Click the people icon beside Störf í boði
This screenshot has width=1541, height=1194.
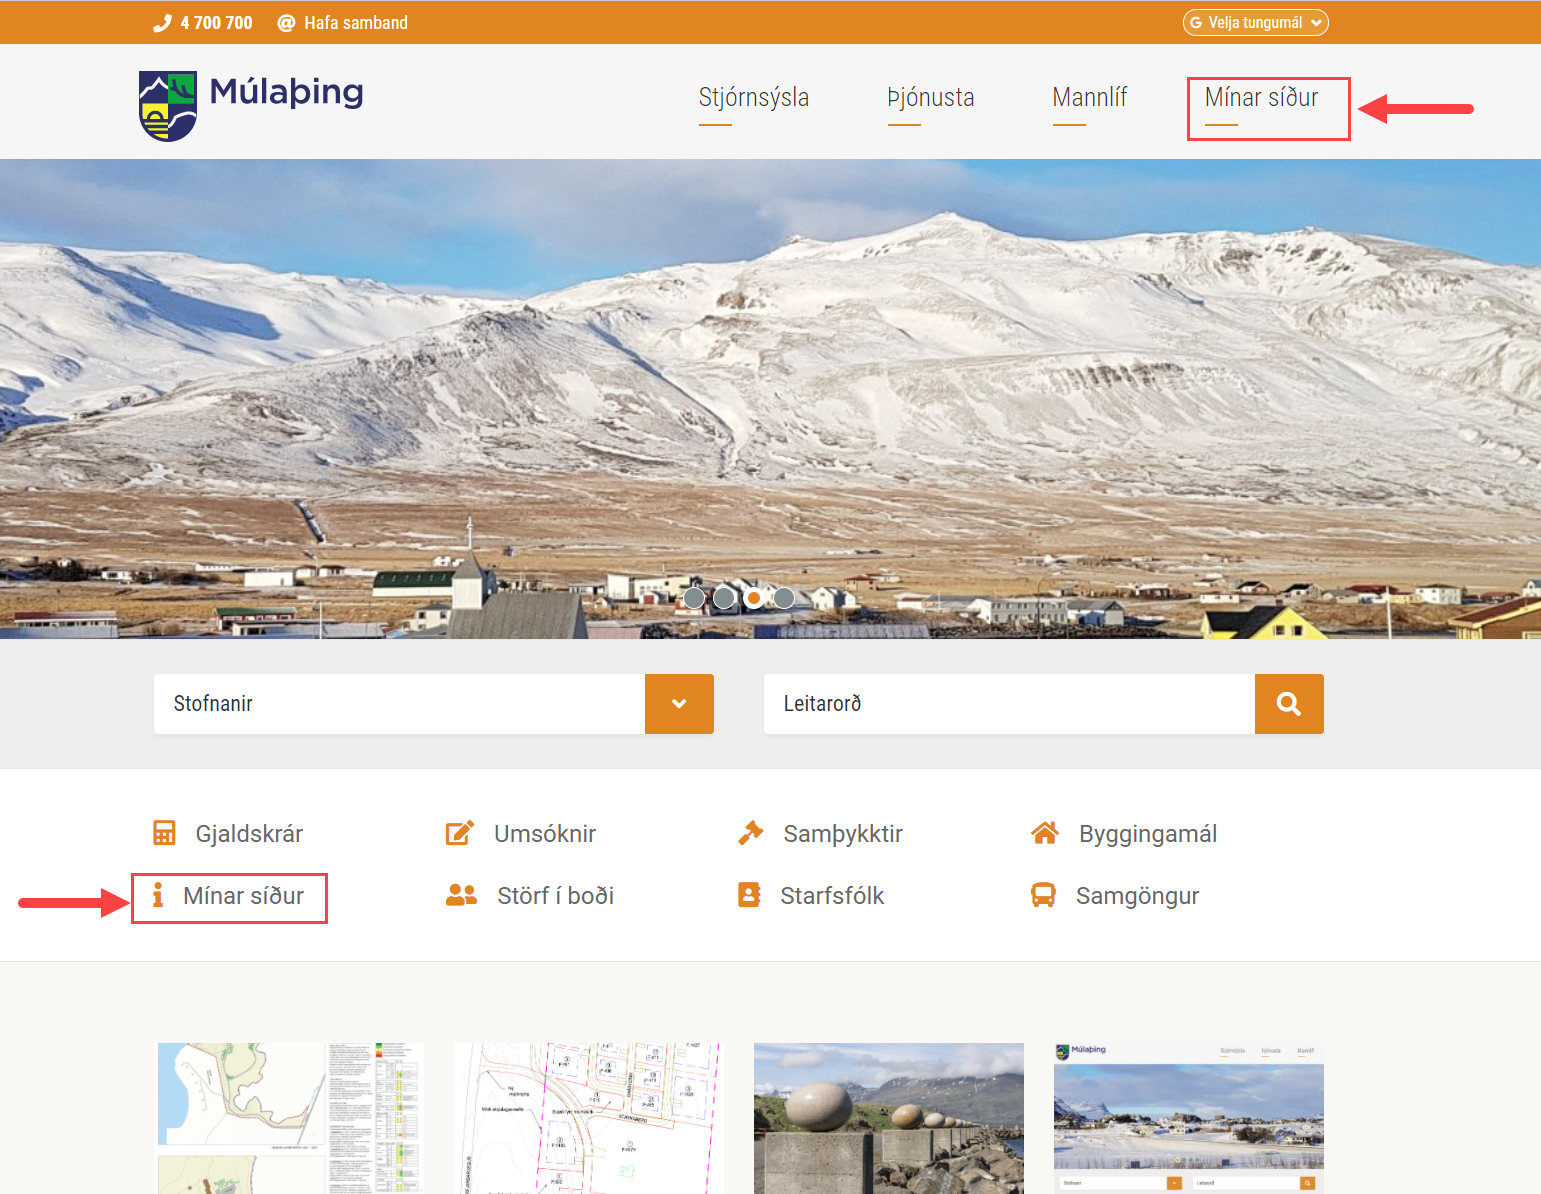[x=461, y=895]
